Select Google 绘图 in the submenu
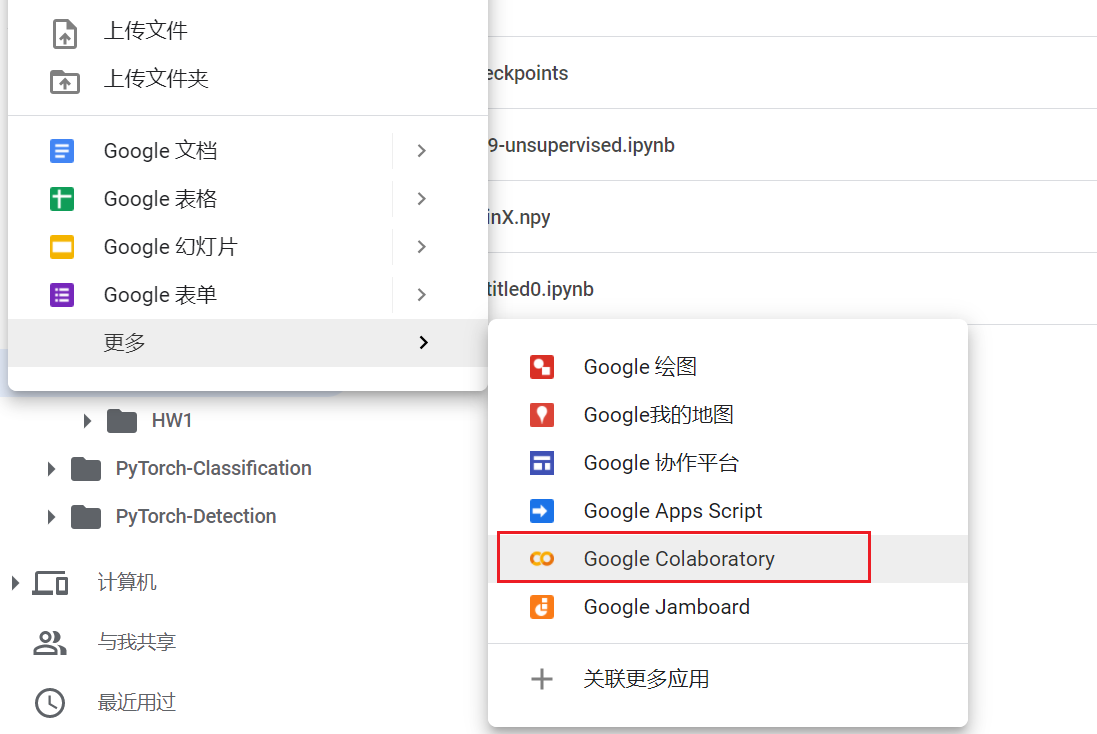 (x=728, y=367)
